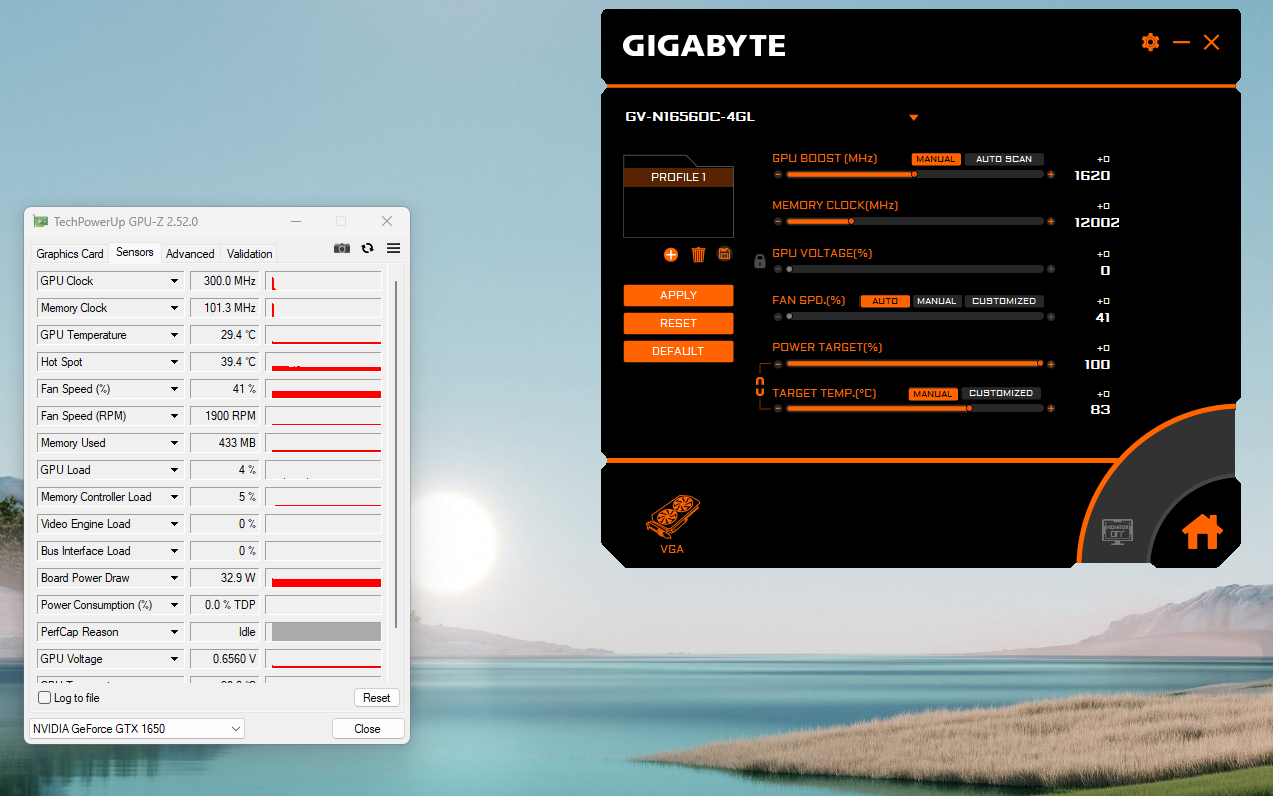Click the add profile plus icon

click(x=671, y=255)
